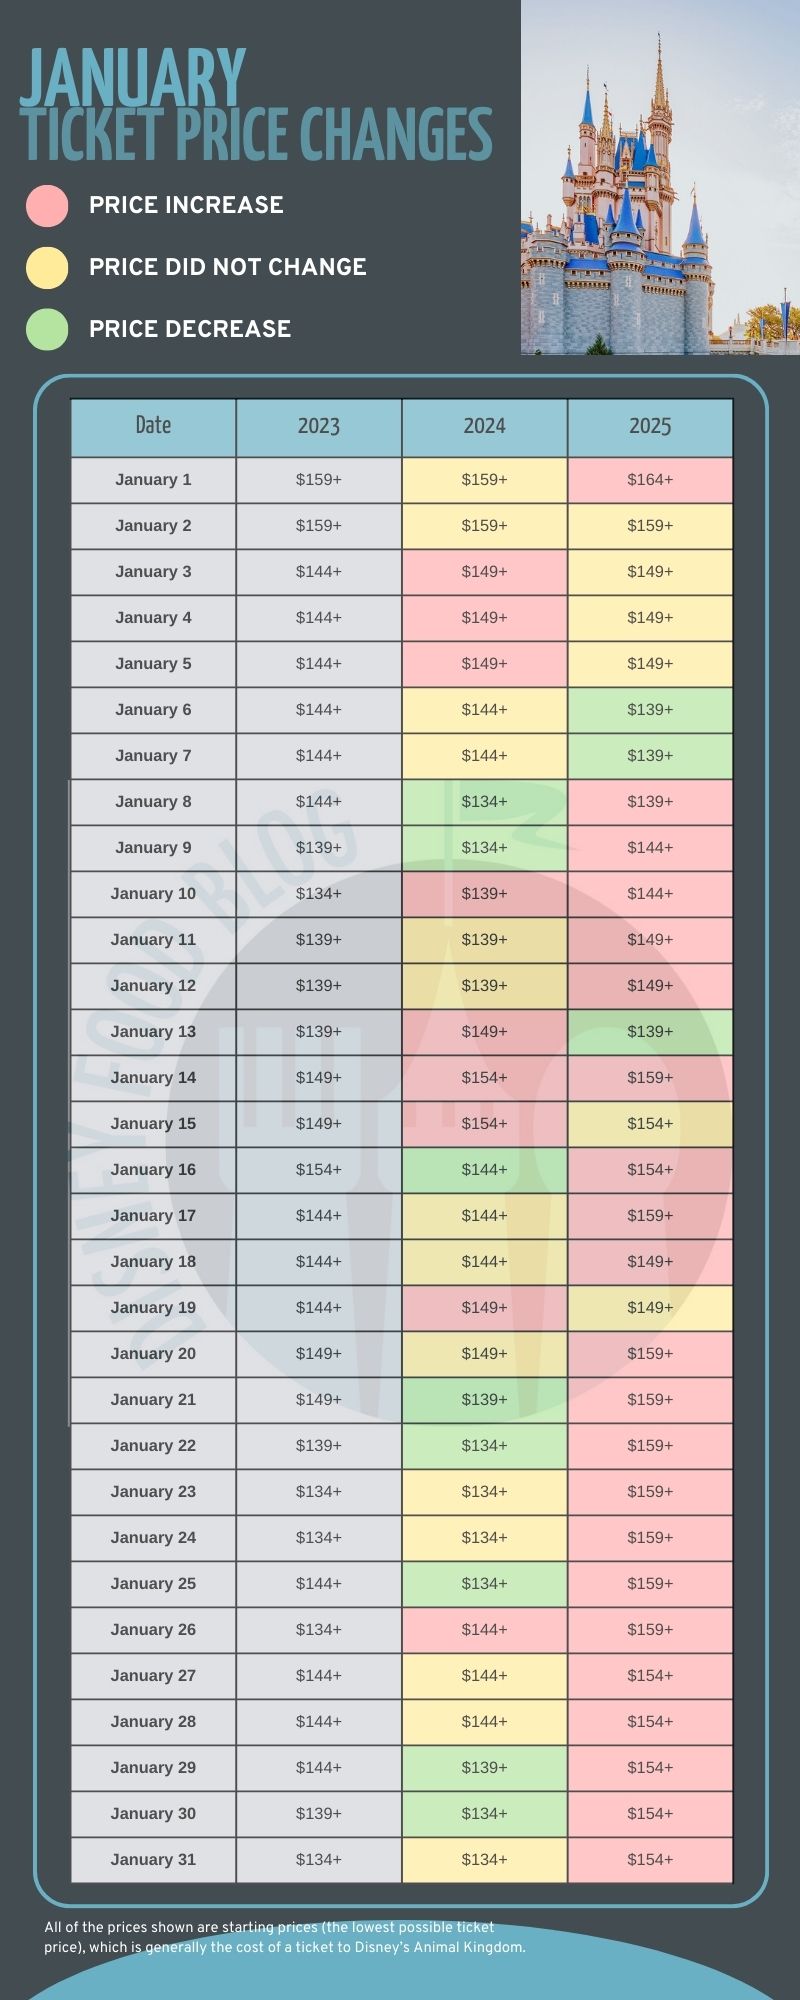The height and width of the screenshot is (2000, 800).
Task: Click the yellow Price Did Not Change circle
Action: (47, 267)
